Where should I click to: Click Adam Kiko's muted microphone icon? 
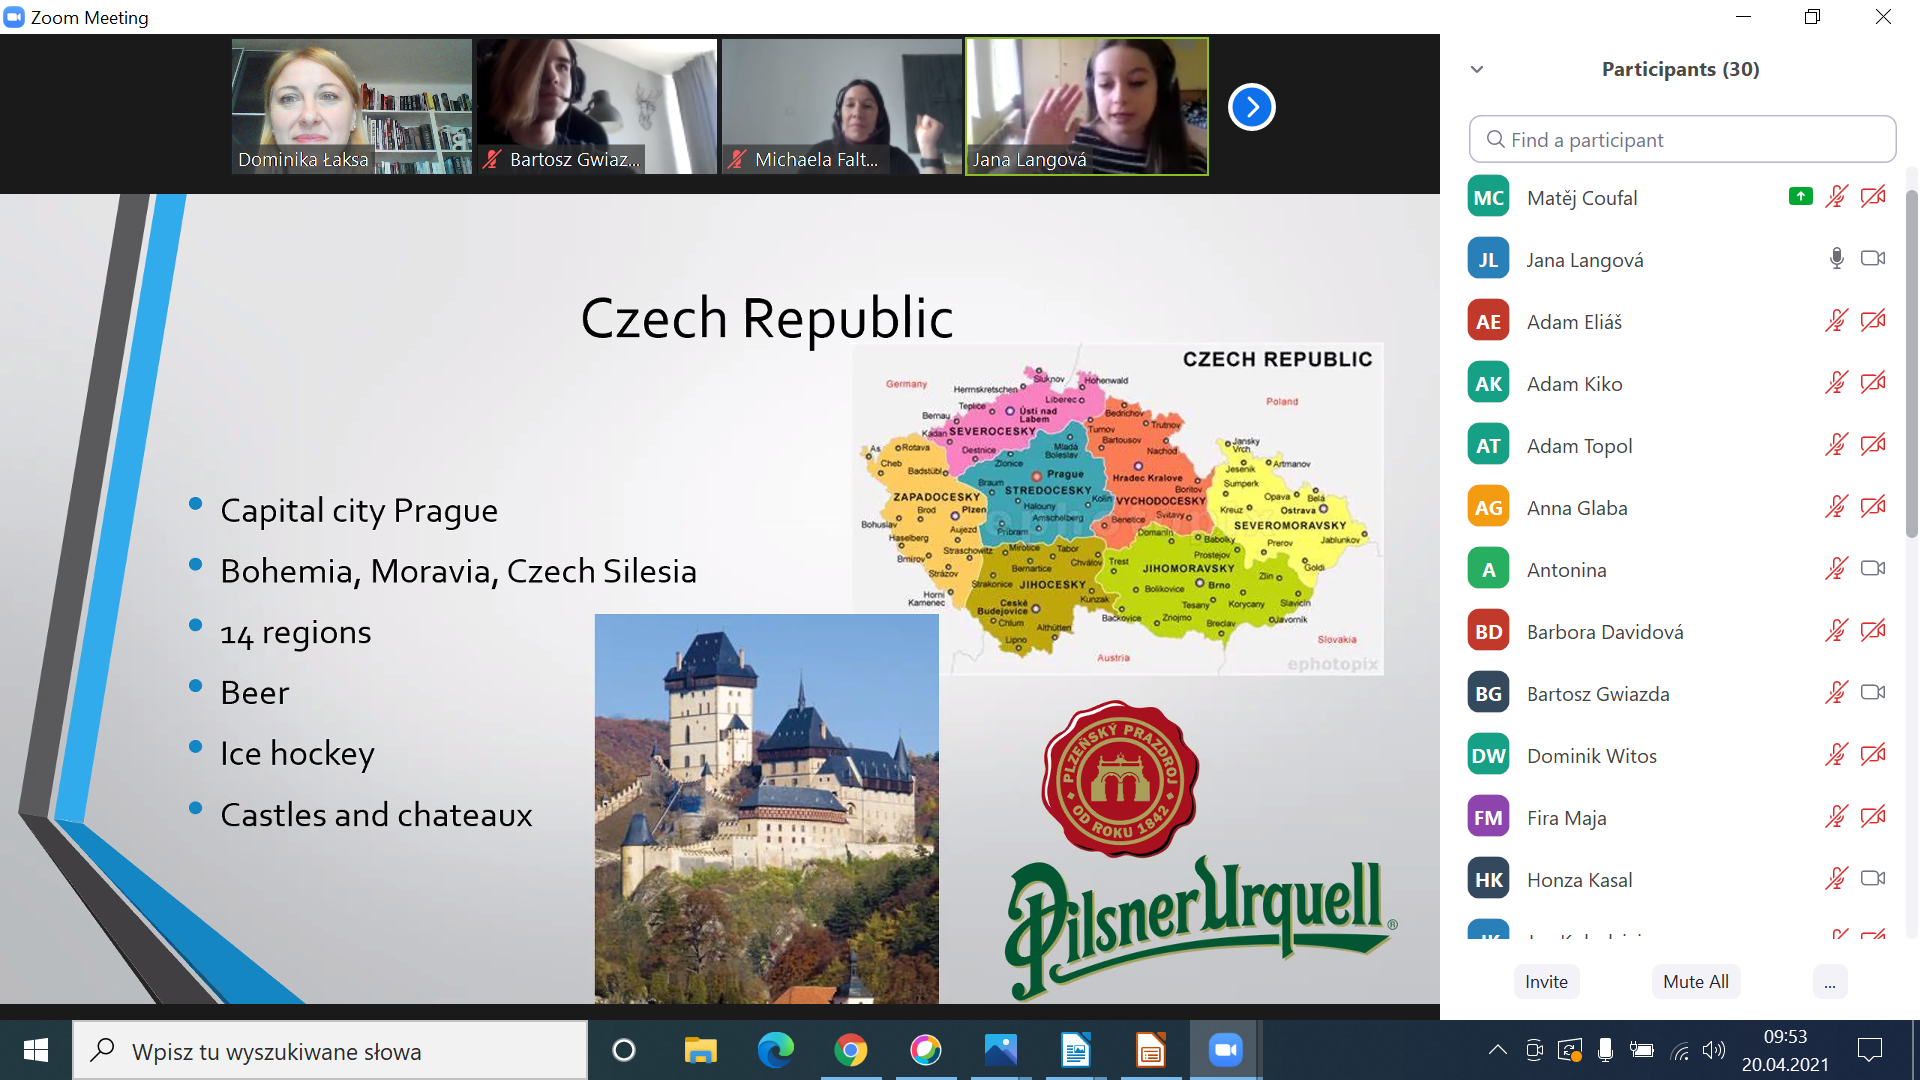click(1836, 383)
